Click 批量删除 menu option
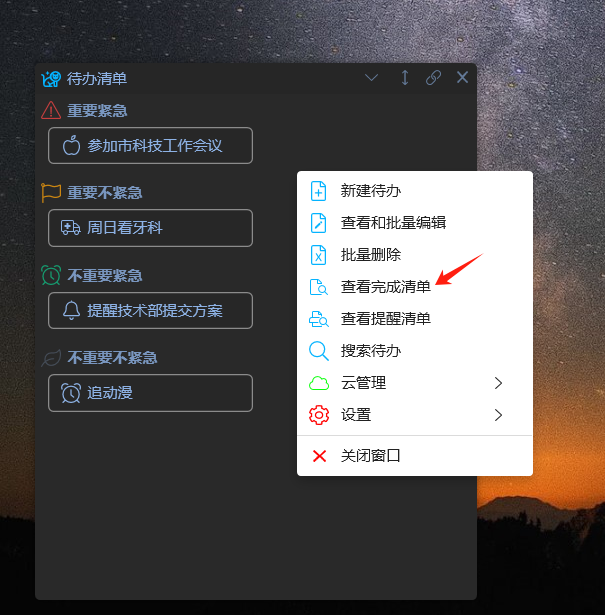The width and height of the screenshot is (605, 615). pos(414,255)
